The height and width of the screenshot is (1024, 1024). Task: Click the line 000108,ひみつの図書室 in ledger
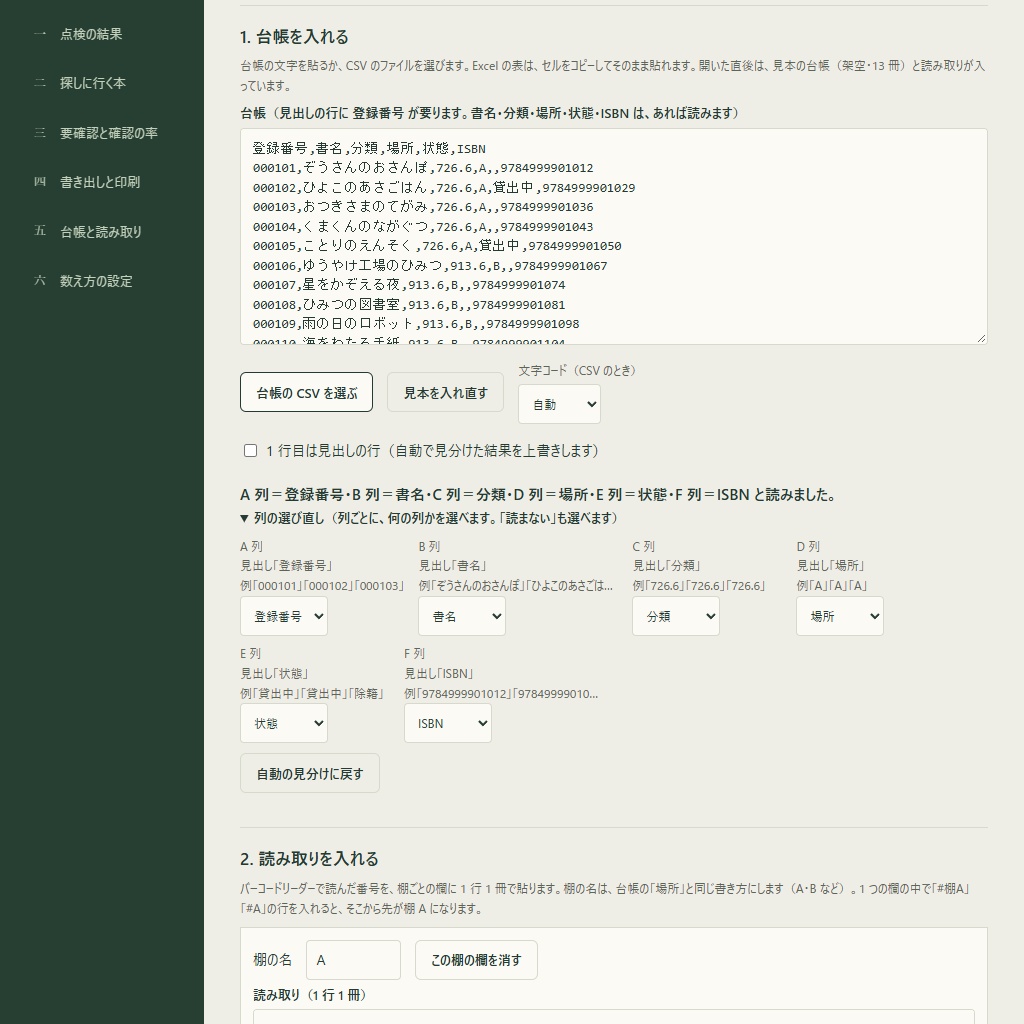409,304
